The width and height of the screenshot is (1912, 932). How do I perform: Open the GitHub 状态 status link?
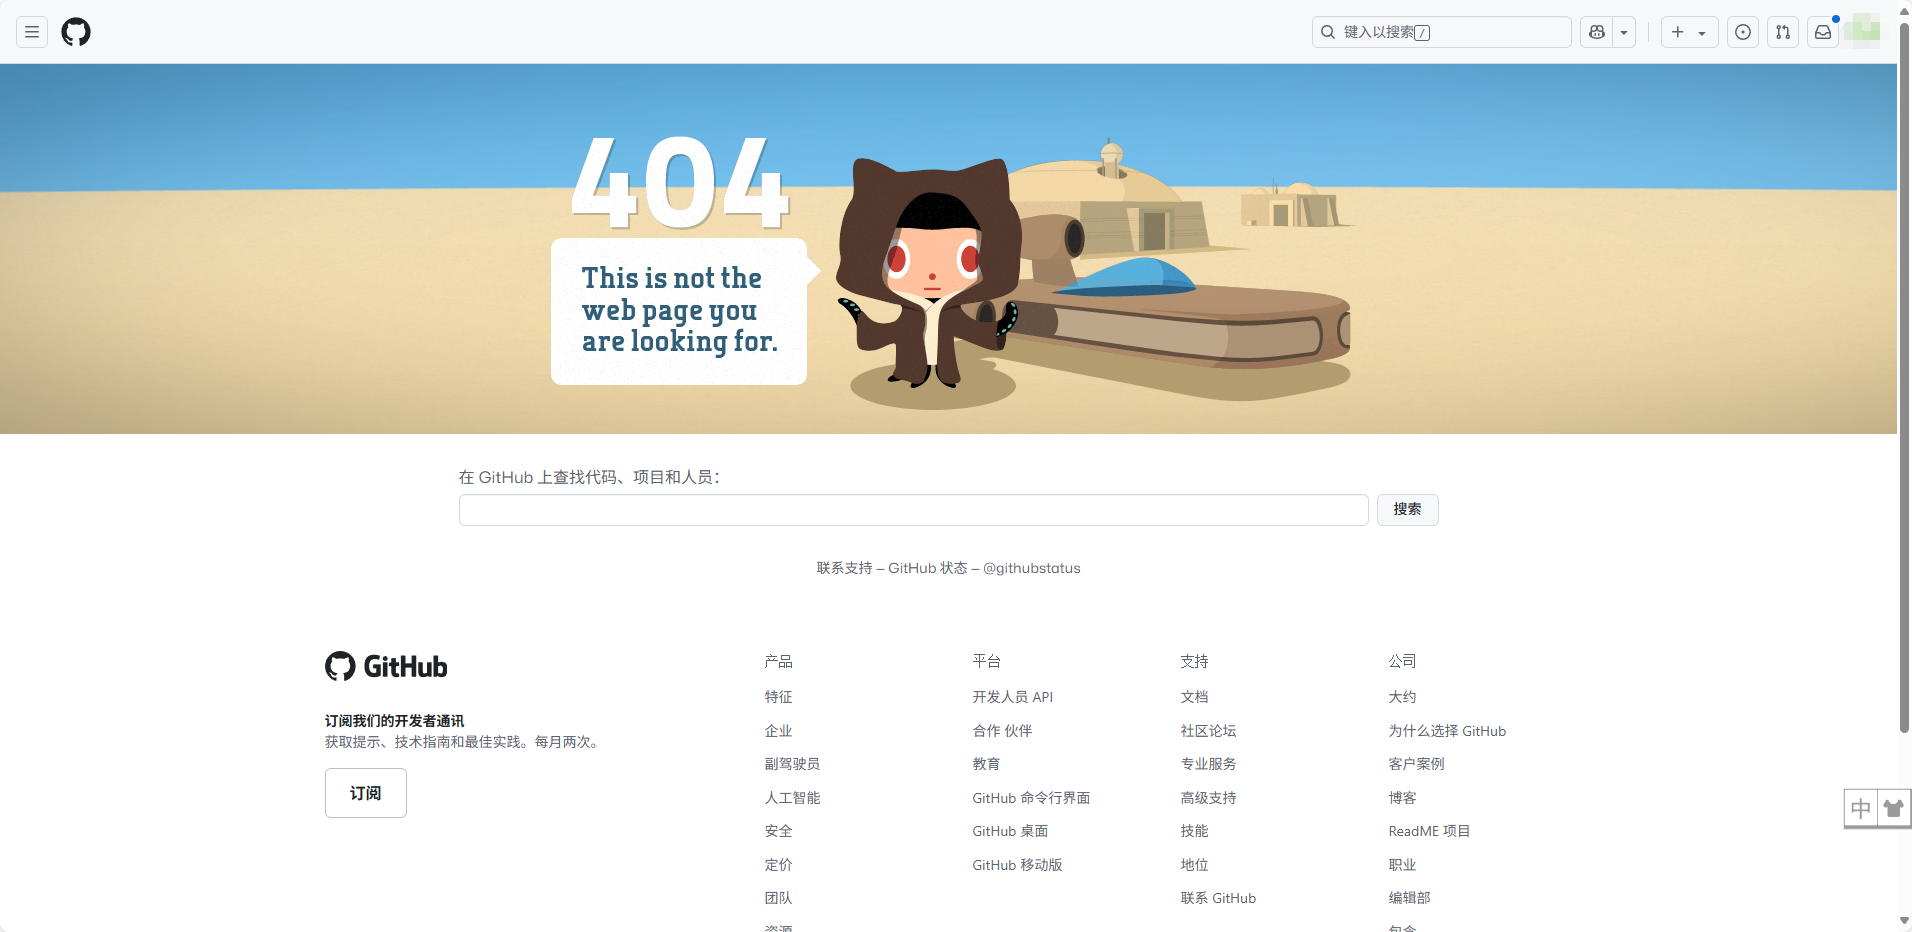pyautogui.click(x=927, y=568)
